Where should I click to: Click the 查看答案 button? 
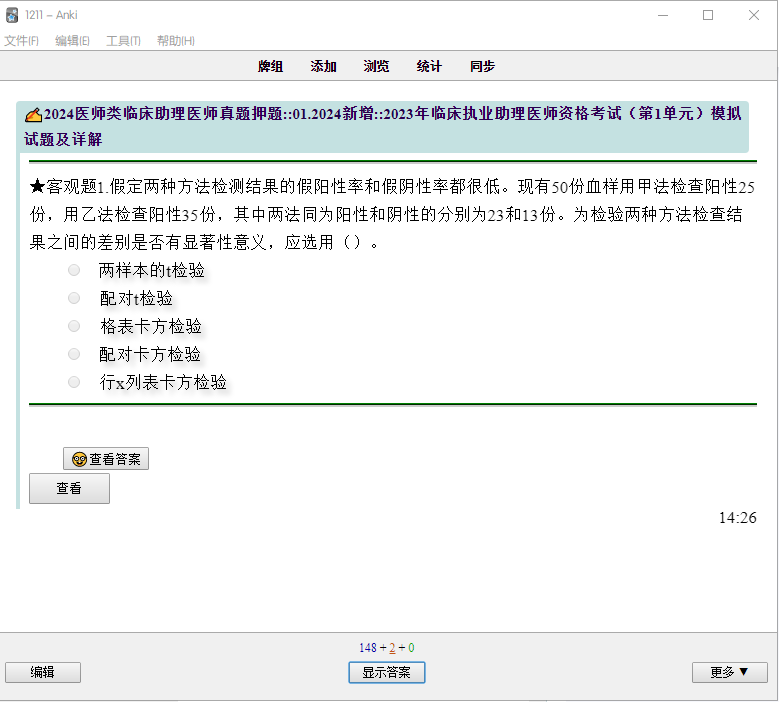106,459
